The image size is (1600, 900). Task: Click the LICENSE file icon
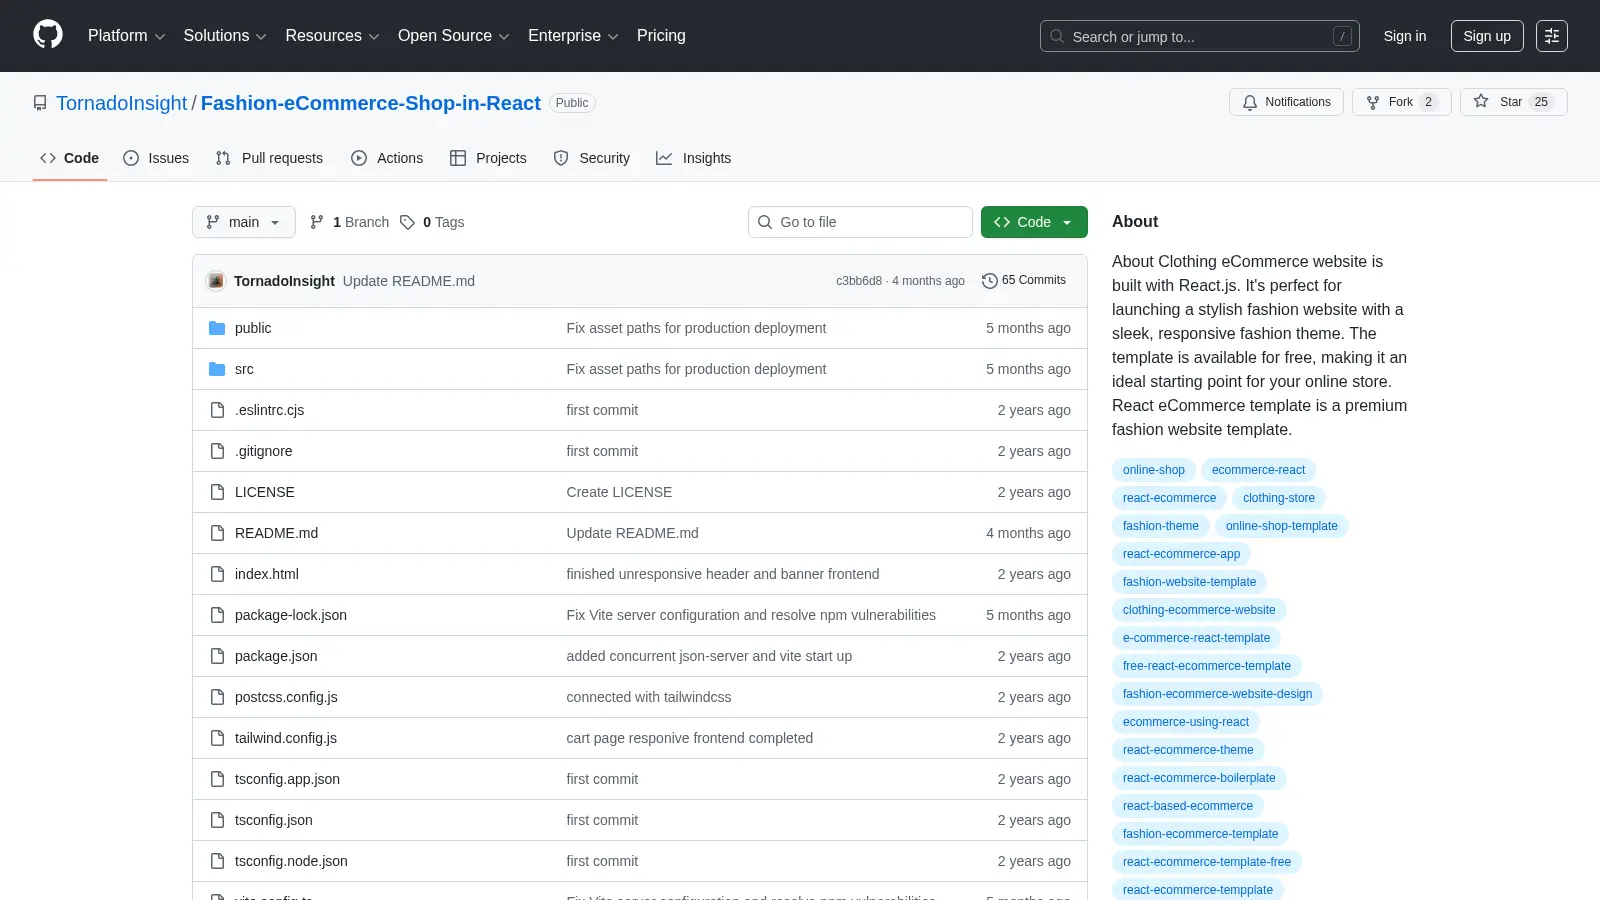pos(217,492)
